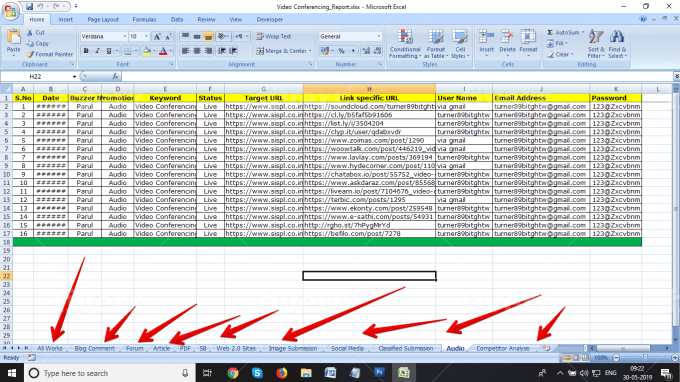Image resolution: width=680 pixels, height=382 pixels.
Task: Copy the selection with Copy
Action: (x=37, y=43)
